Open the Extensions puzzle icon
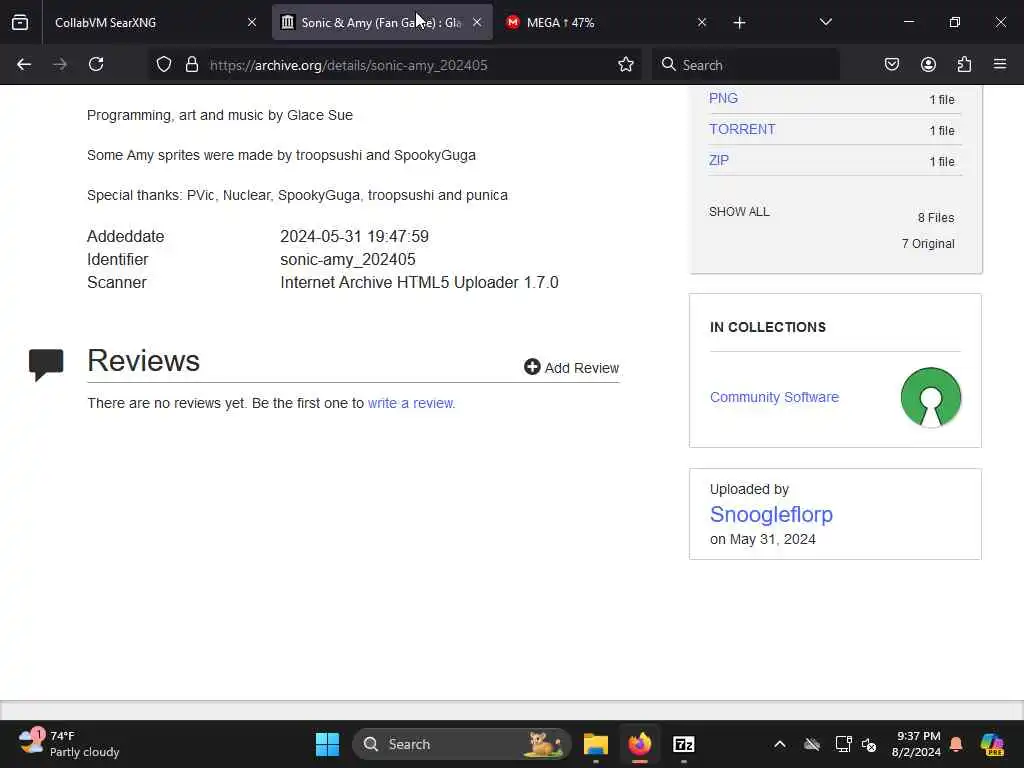Image resolution: width=1024 pixels, height=768 pixels. 964,65
